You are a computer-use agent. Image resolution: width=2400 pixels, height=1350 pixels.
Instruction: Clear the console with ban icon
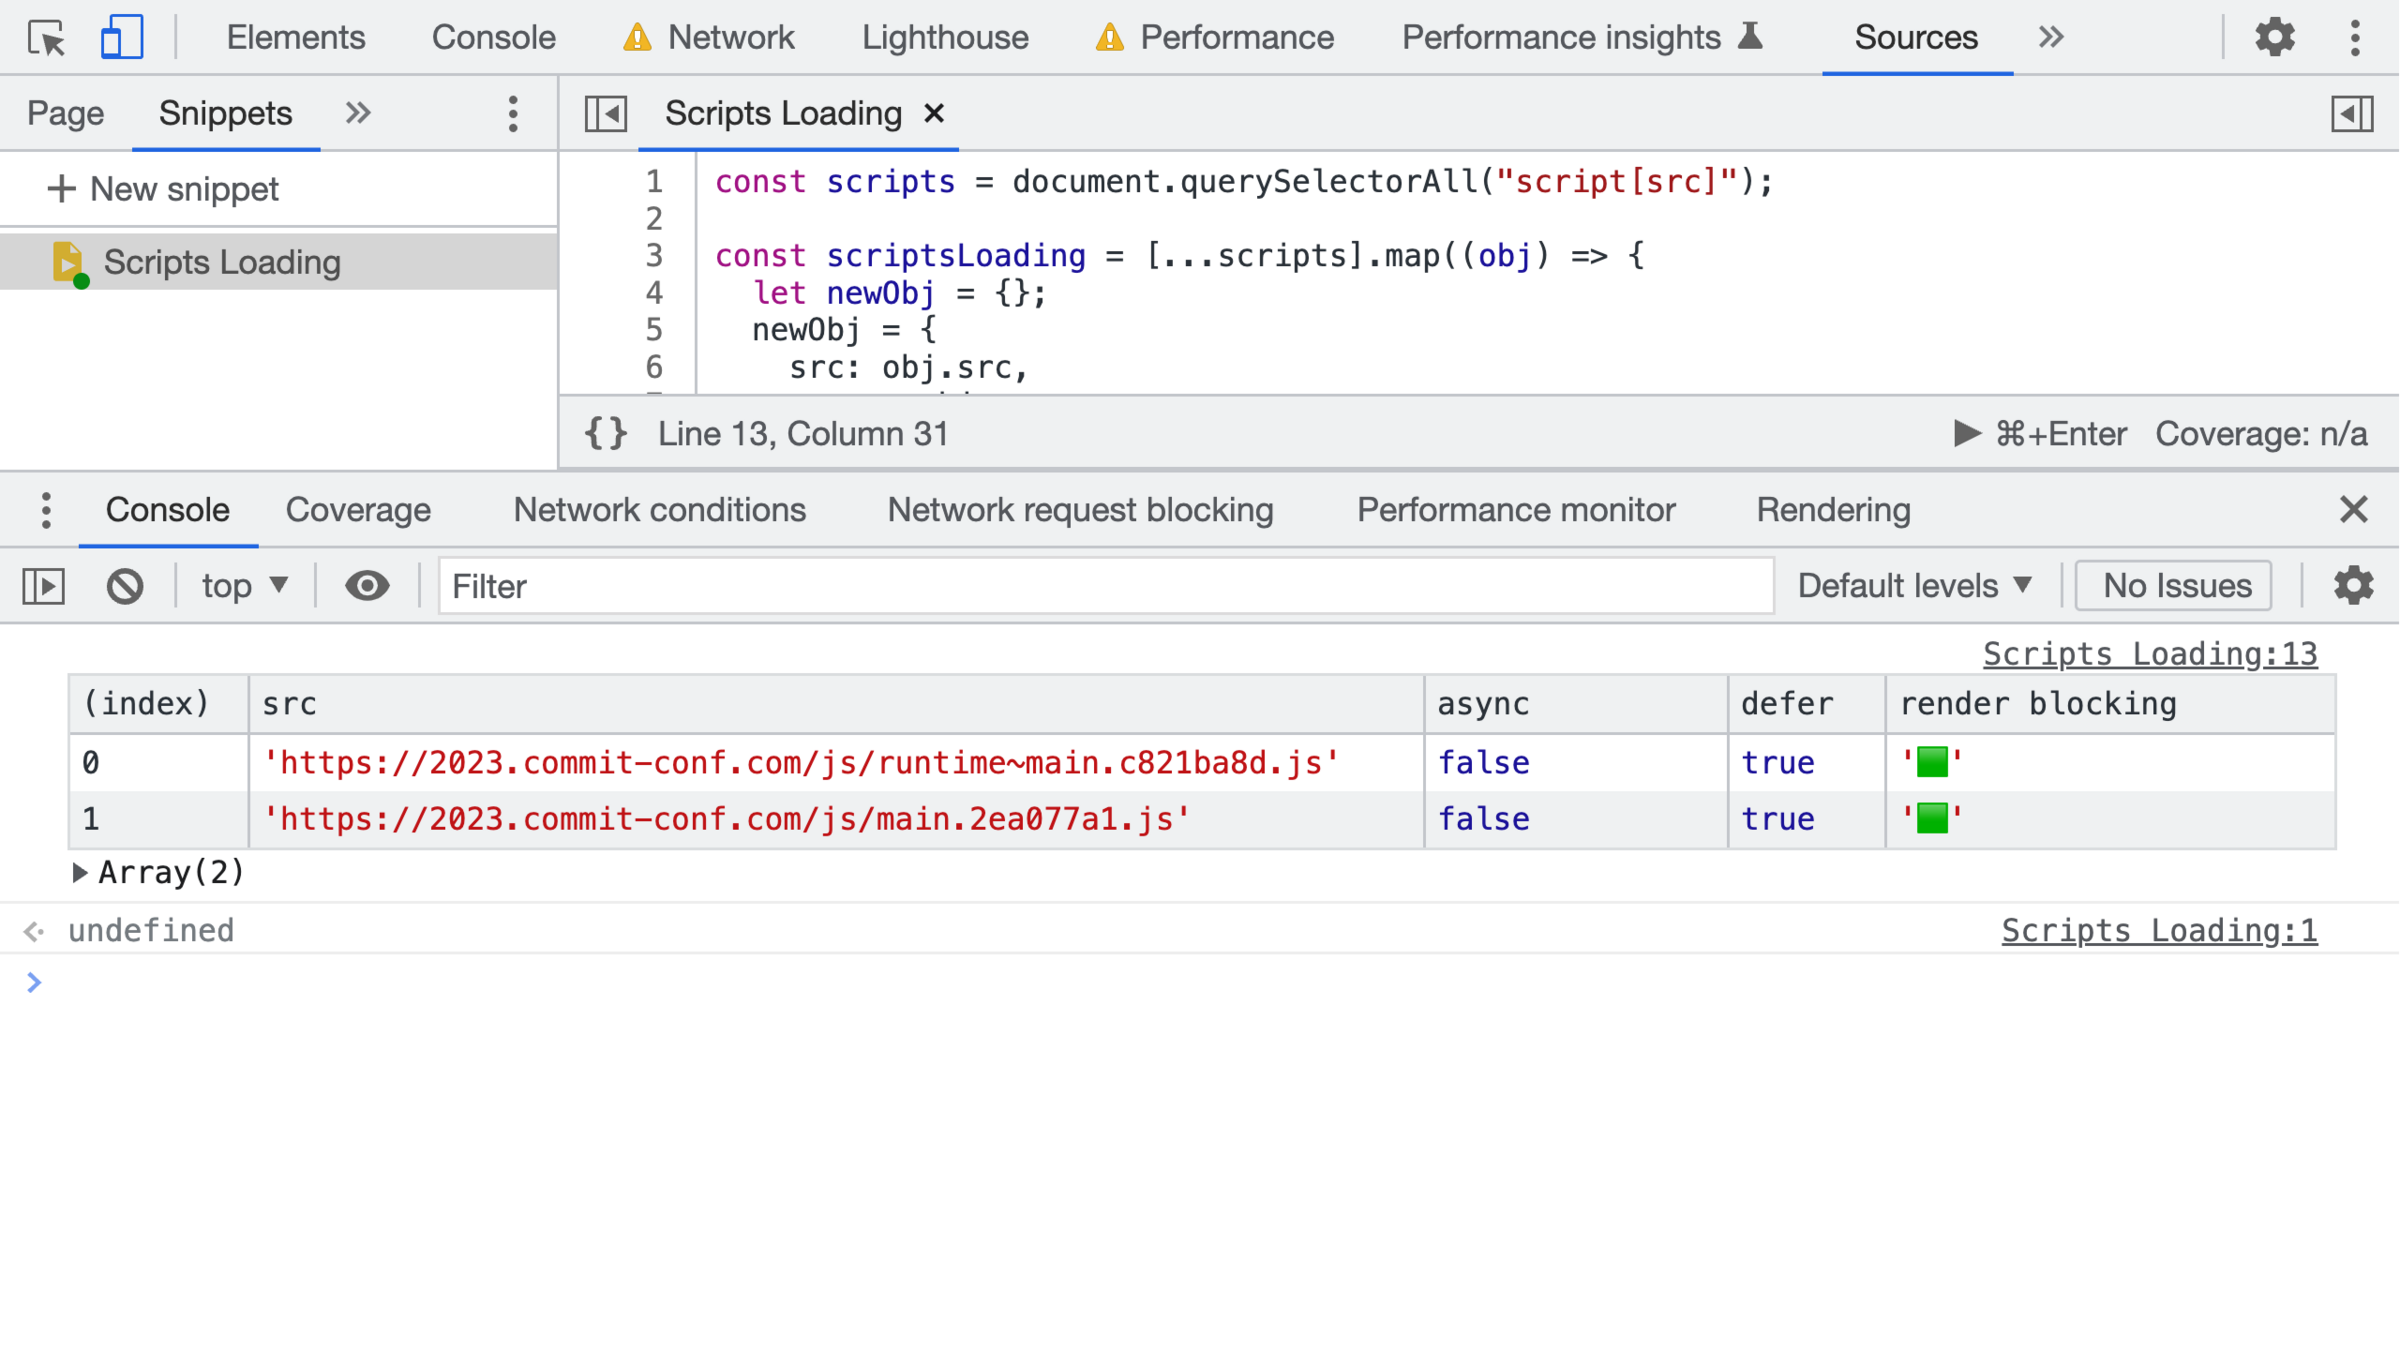point(125,586)
